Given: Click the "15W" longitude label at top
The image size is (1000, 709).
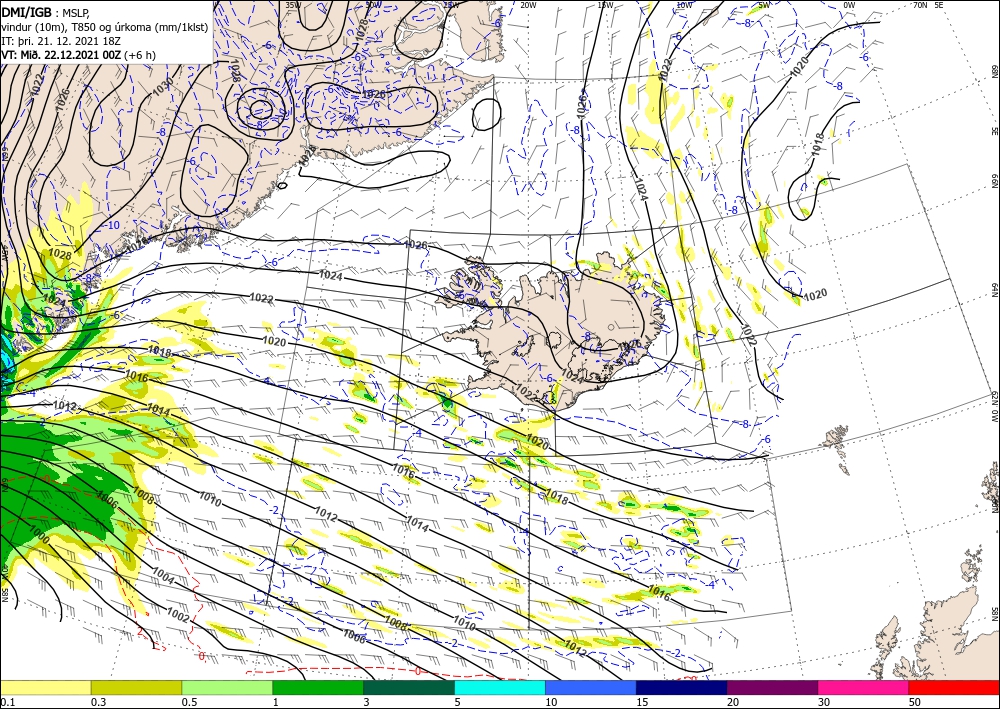Looking at the screenshot, I should (605, 5).
